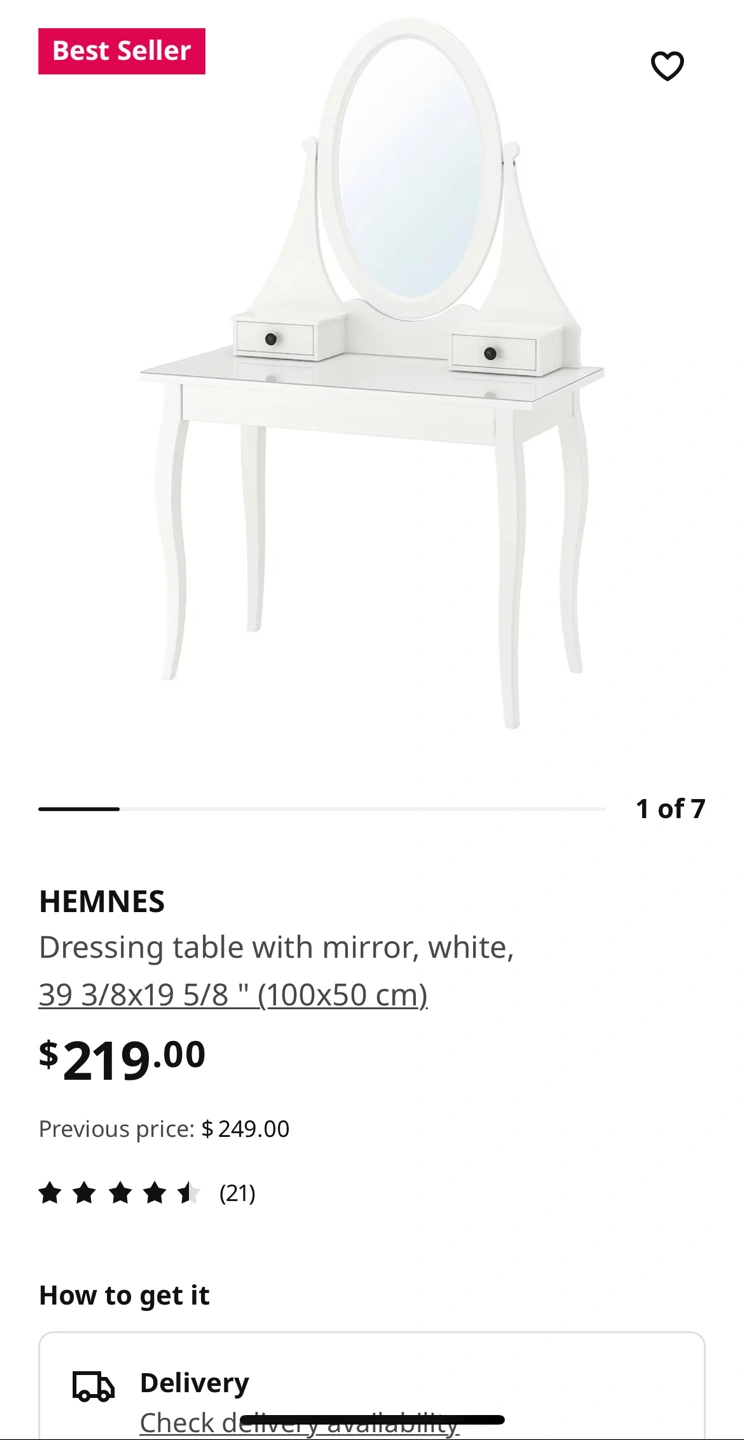Image resolution: width=744 pixels, height=1440 pixels.
Task: Open the (21) reviews count
Action: tap(237, 1193)
